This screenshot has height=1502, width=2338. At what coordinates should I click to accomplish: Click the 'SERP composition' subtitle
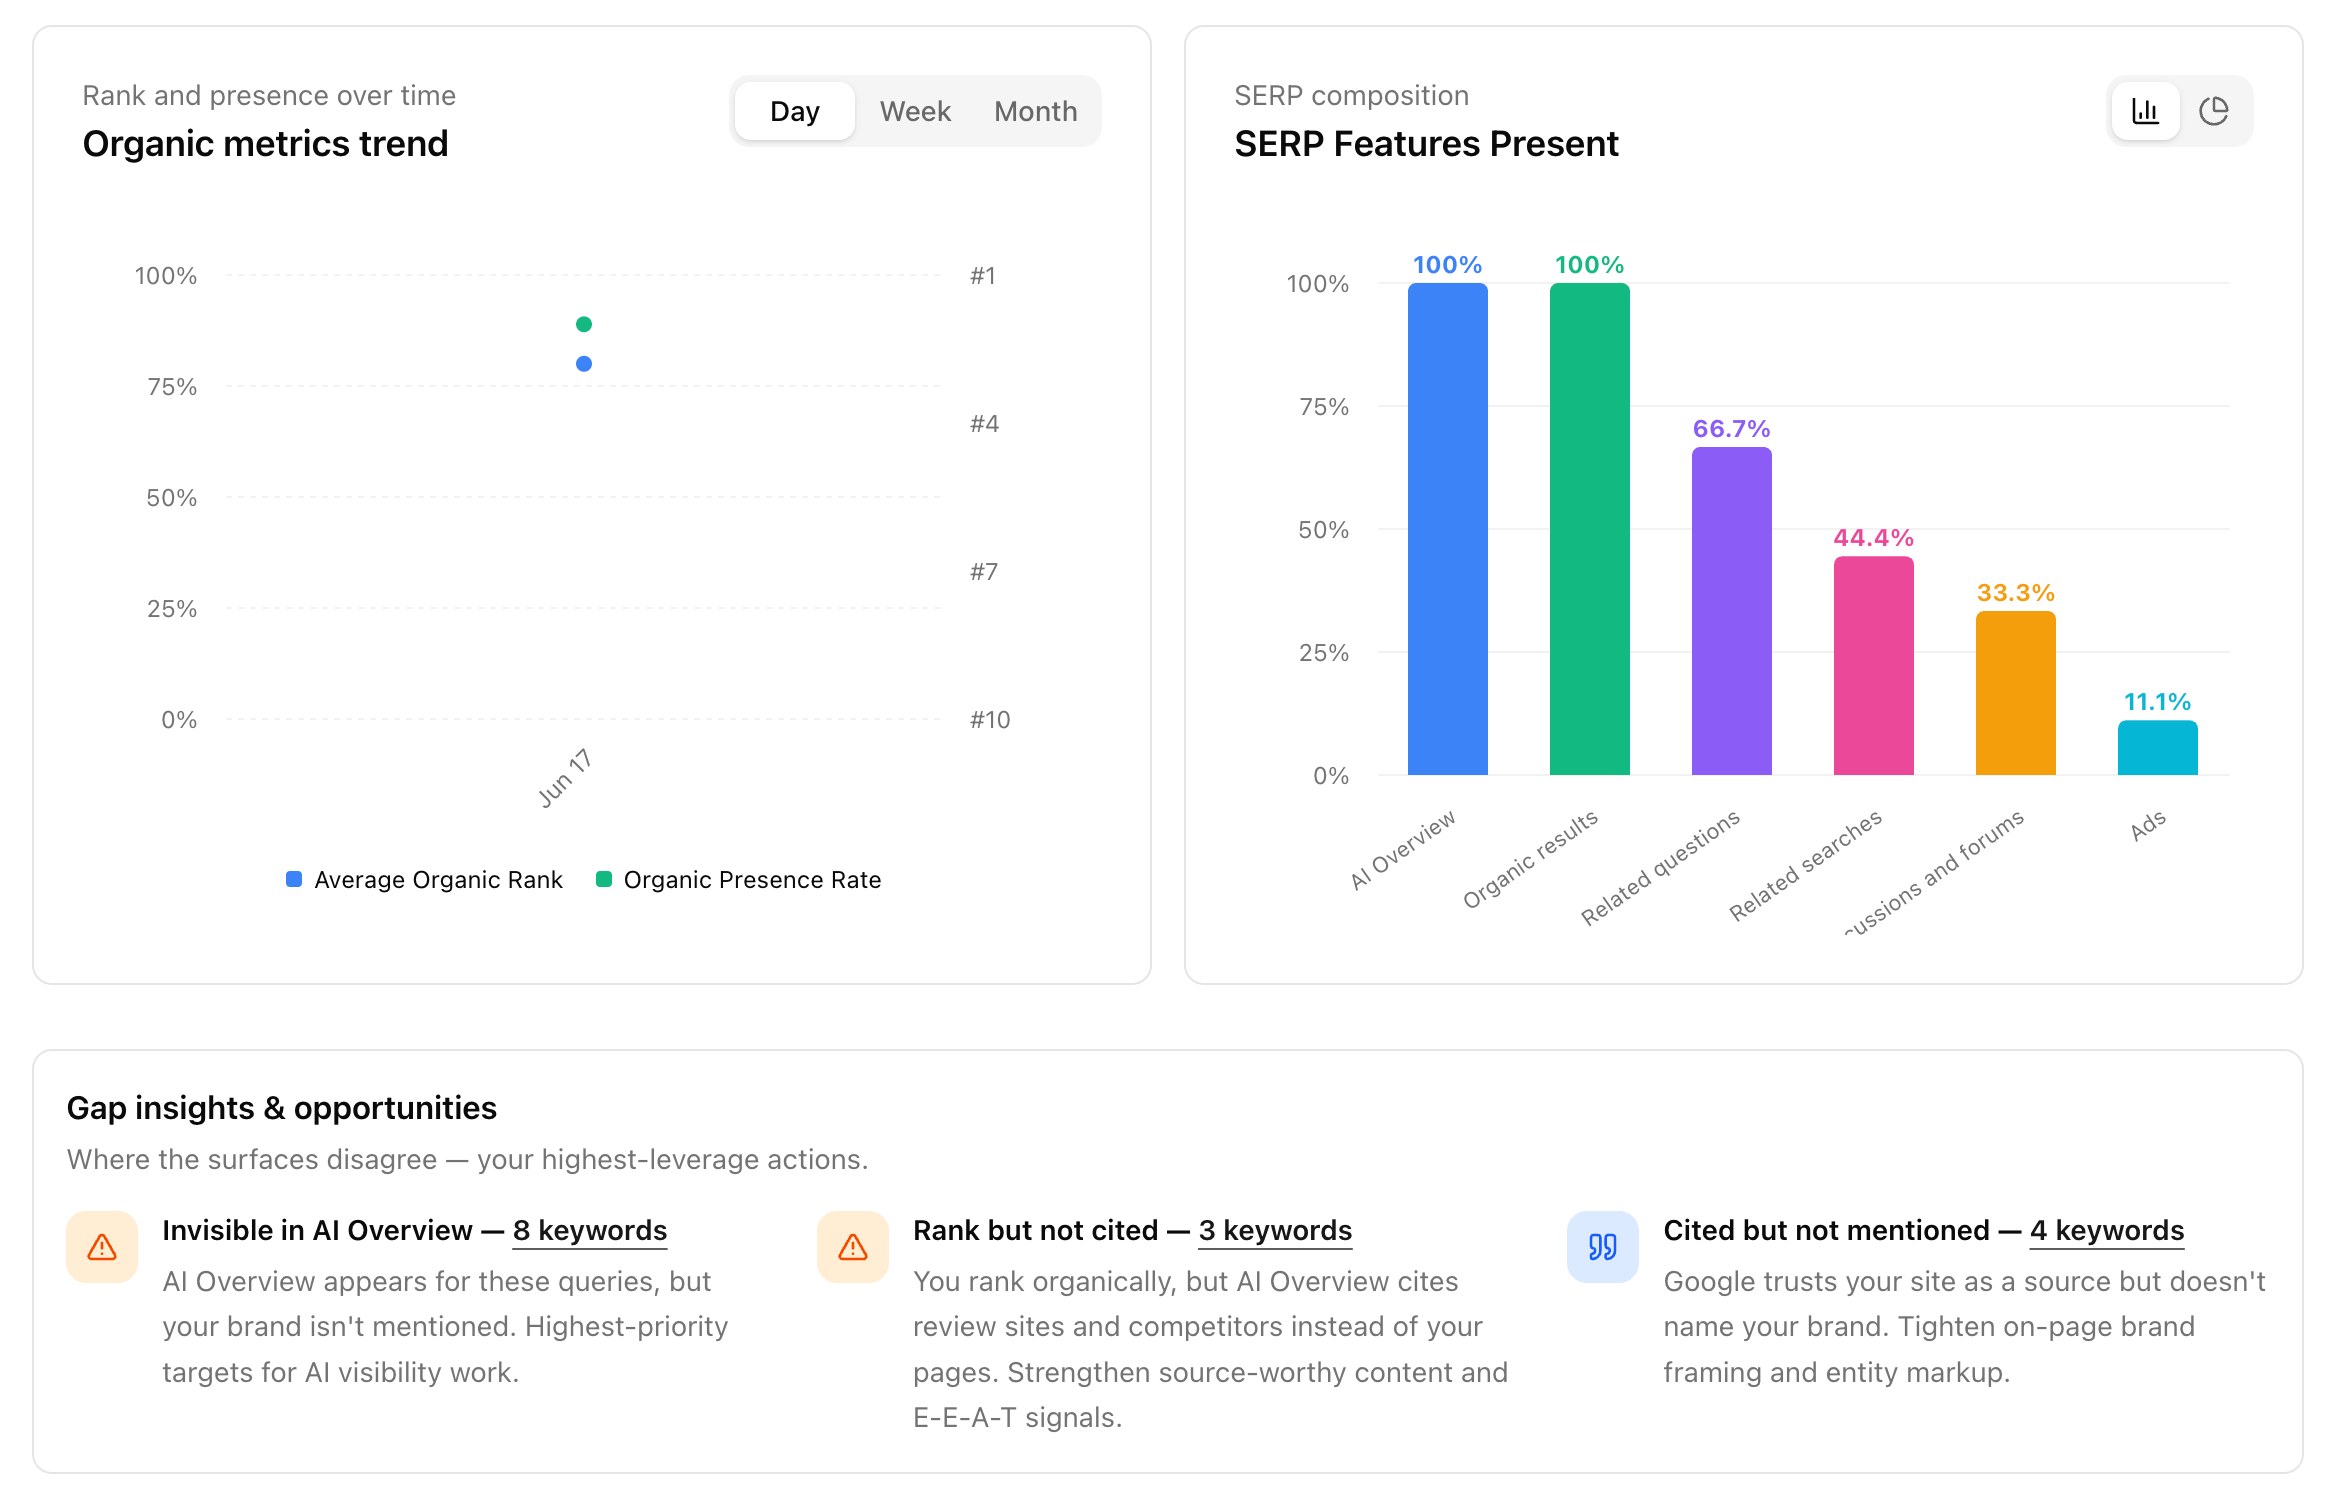click(1352, 96)
